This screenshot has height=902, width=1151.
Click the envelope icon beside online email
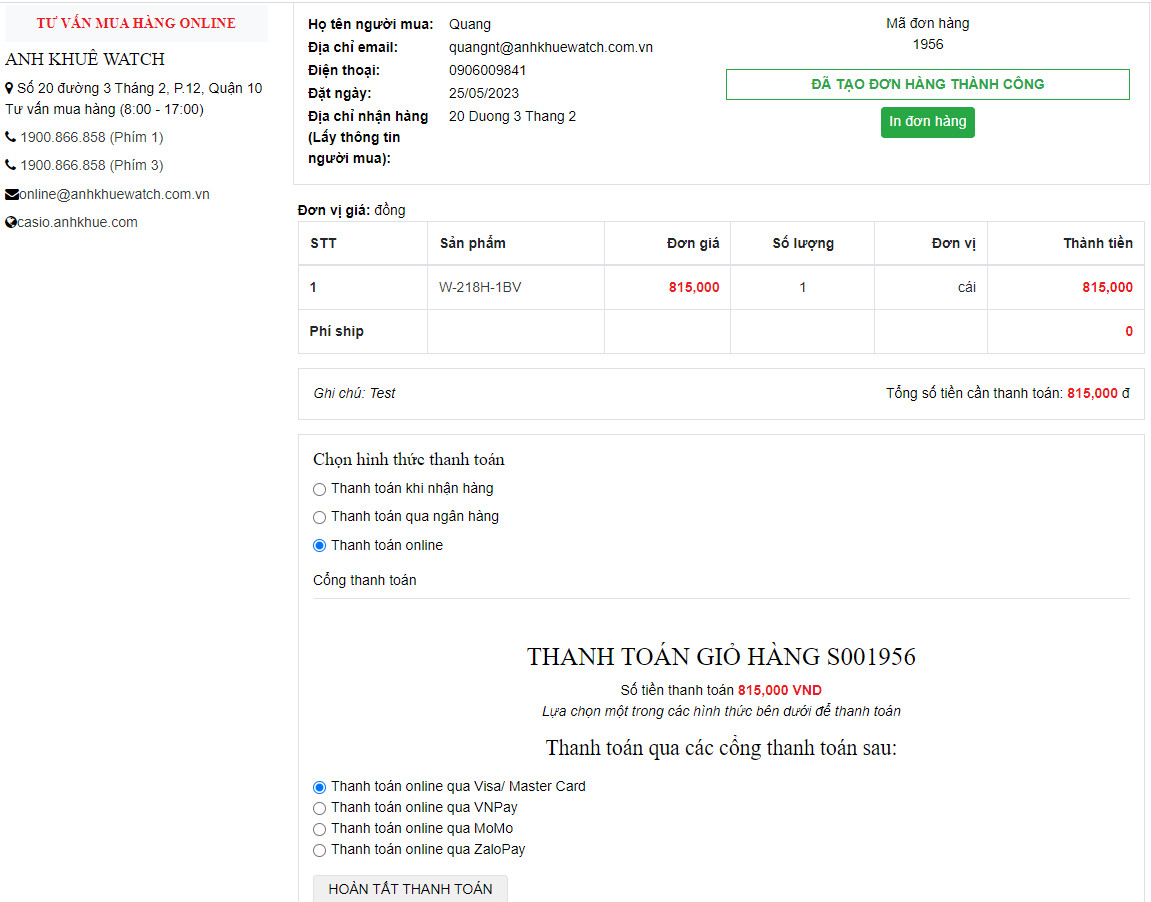pos(12,194)
